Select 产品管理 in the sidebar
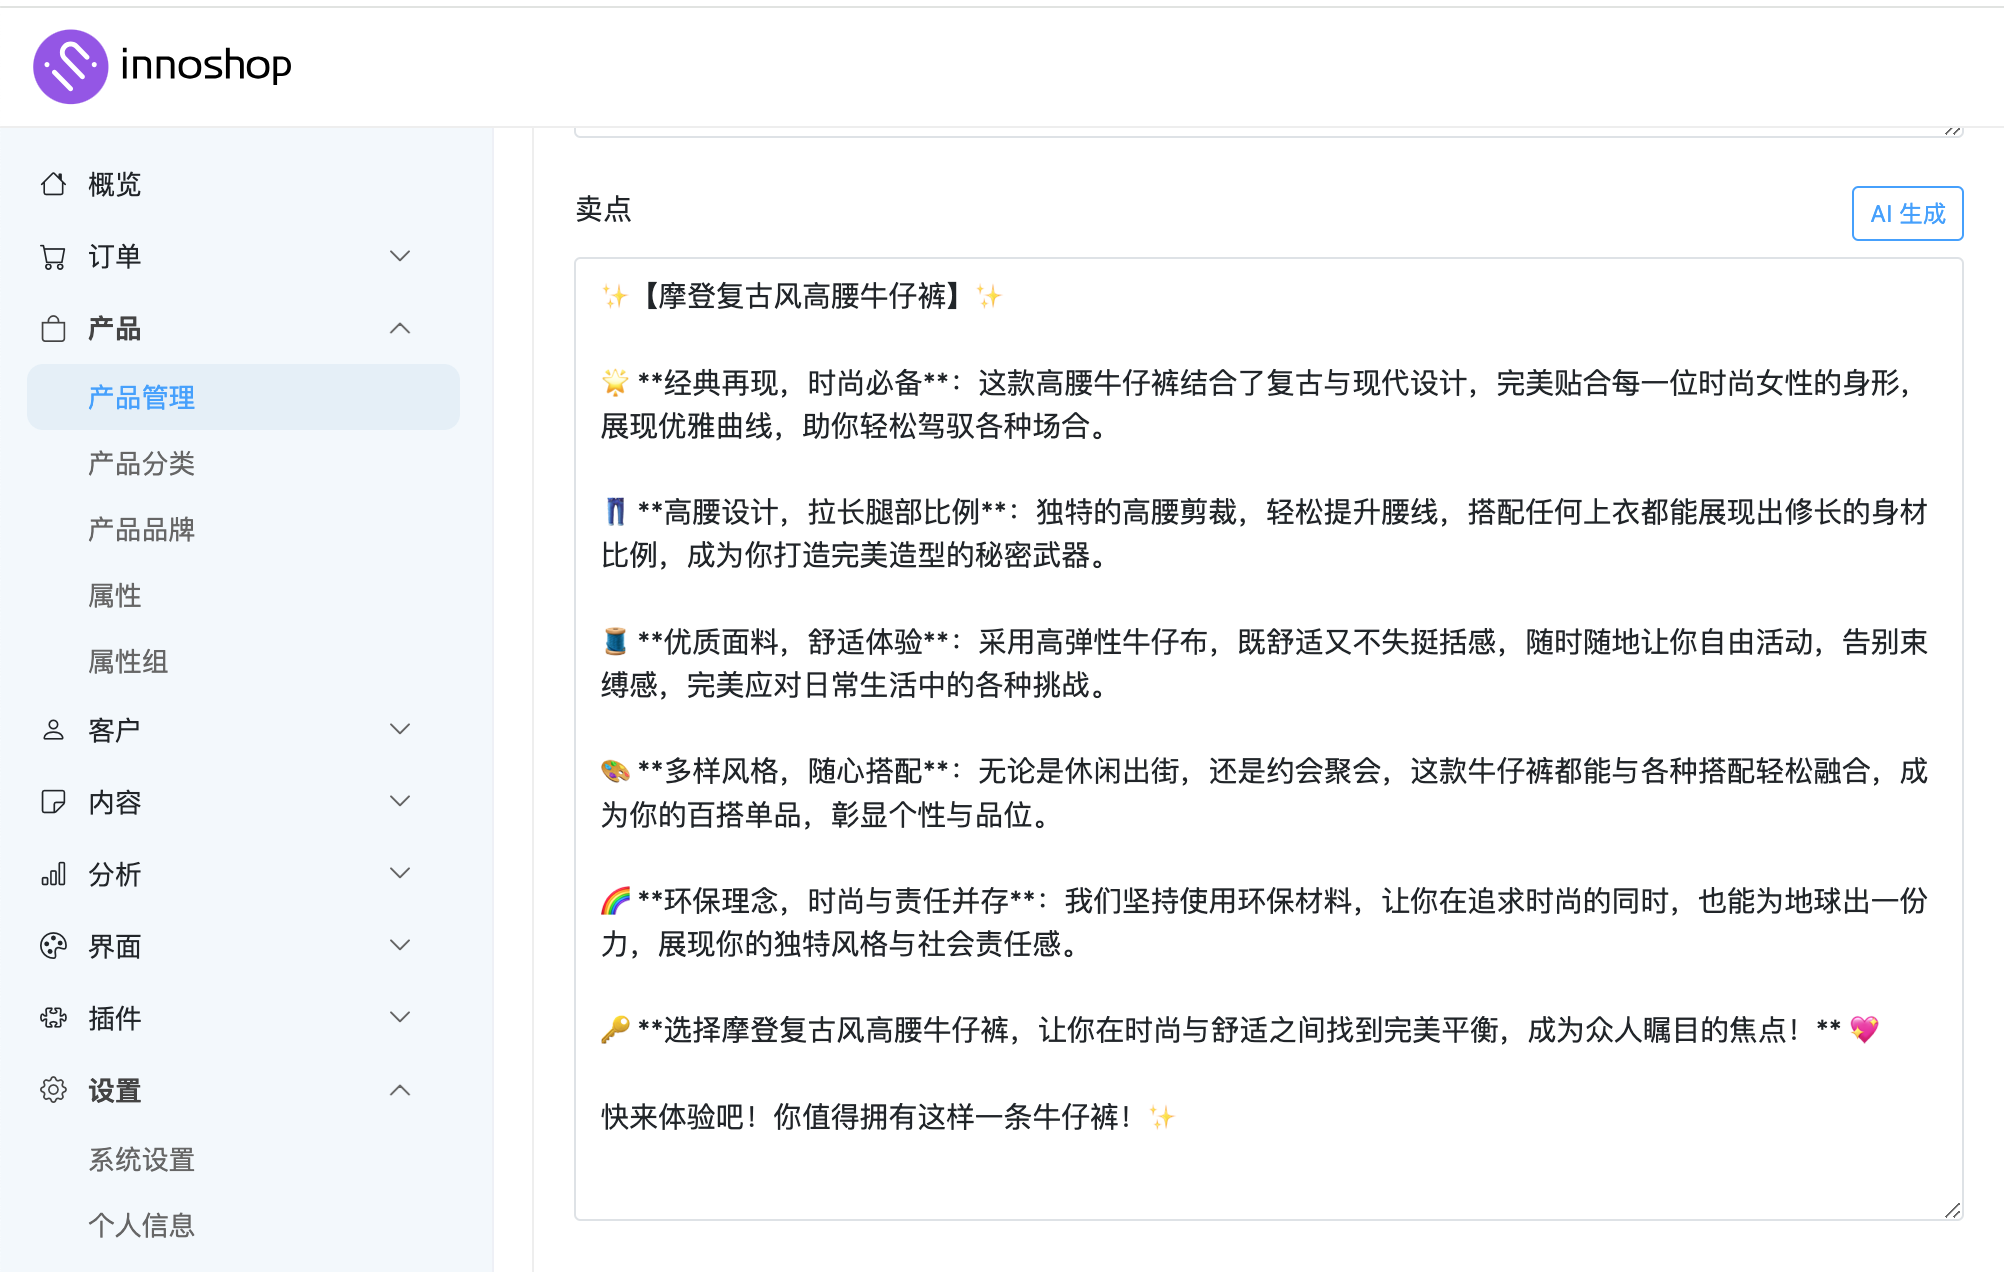The image size is (2004, 1272). pos(243,397)
